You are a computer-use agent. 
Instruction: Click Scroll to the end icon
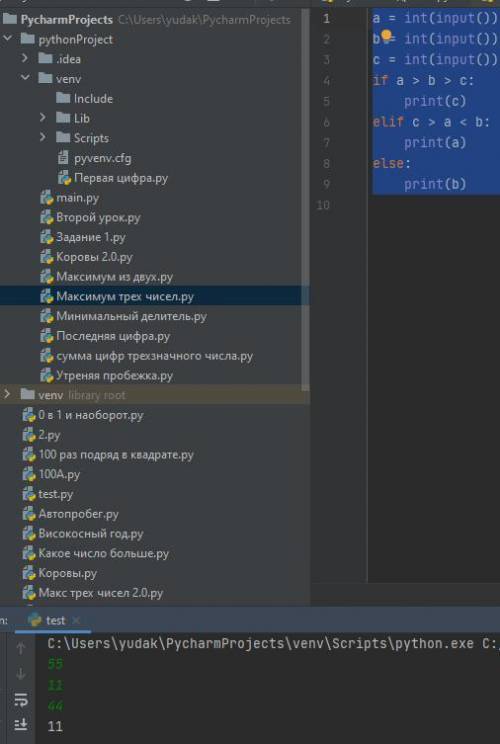(20, 724)
